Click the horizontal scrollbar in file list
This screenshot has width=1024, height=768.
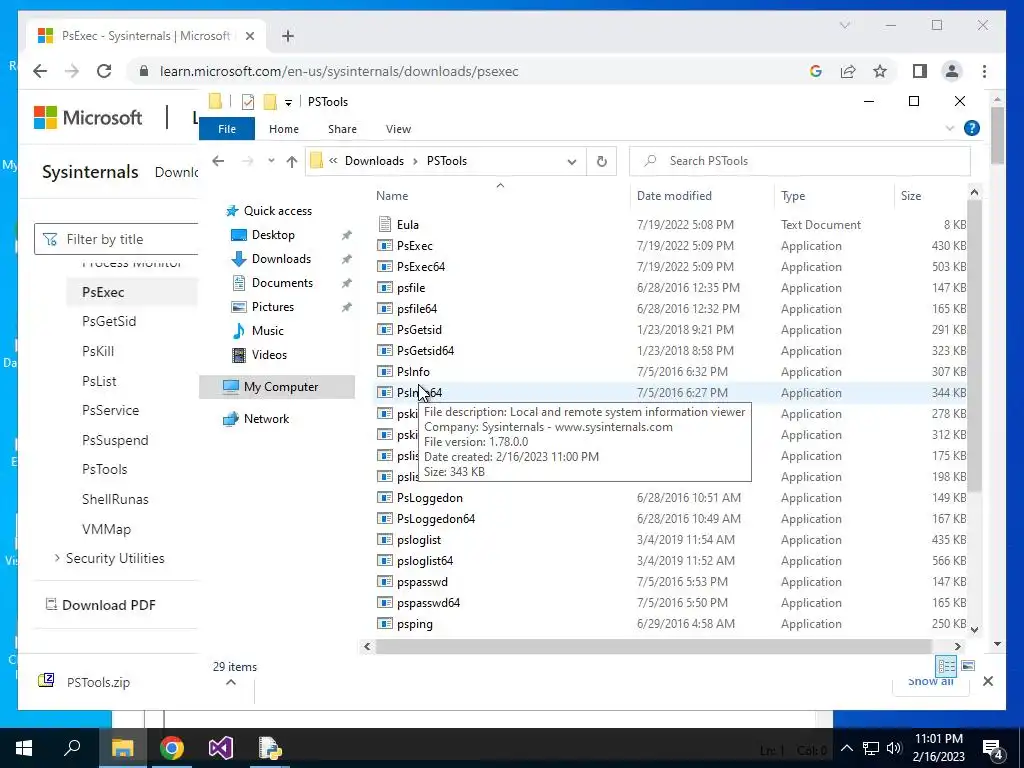pos(653,647)
